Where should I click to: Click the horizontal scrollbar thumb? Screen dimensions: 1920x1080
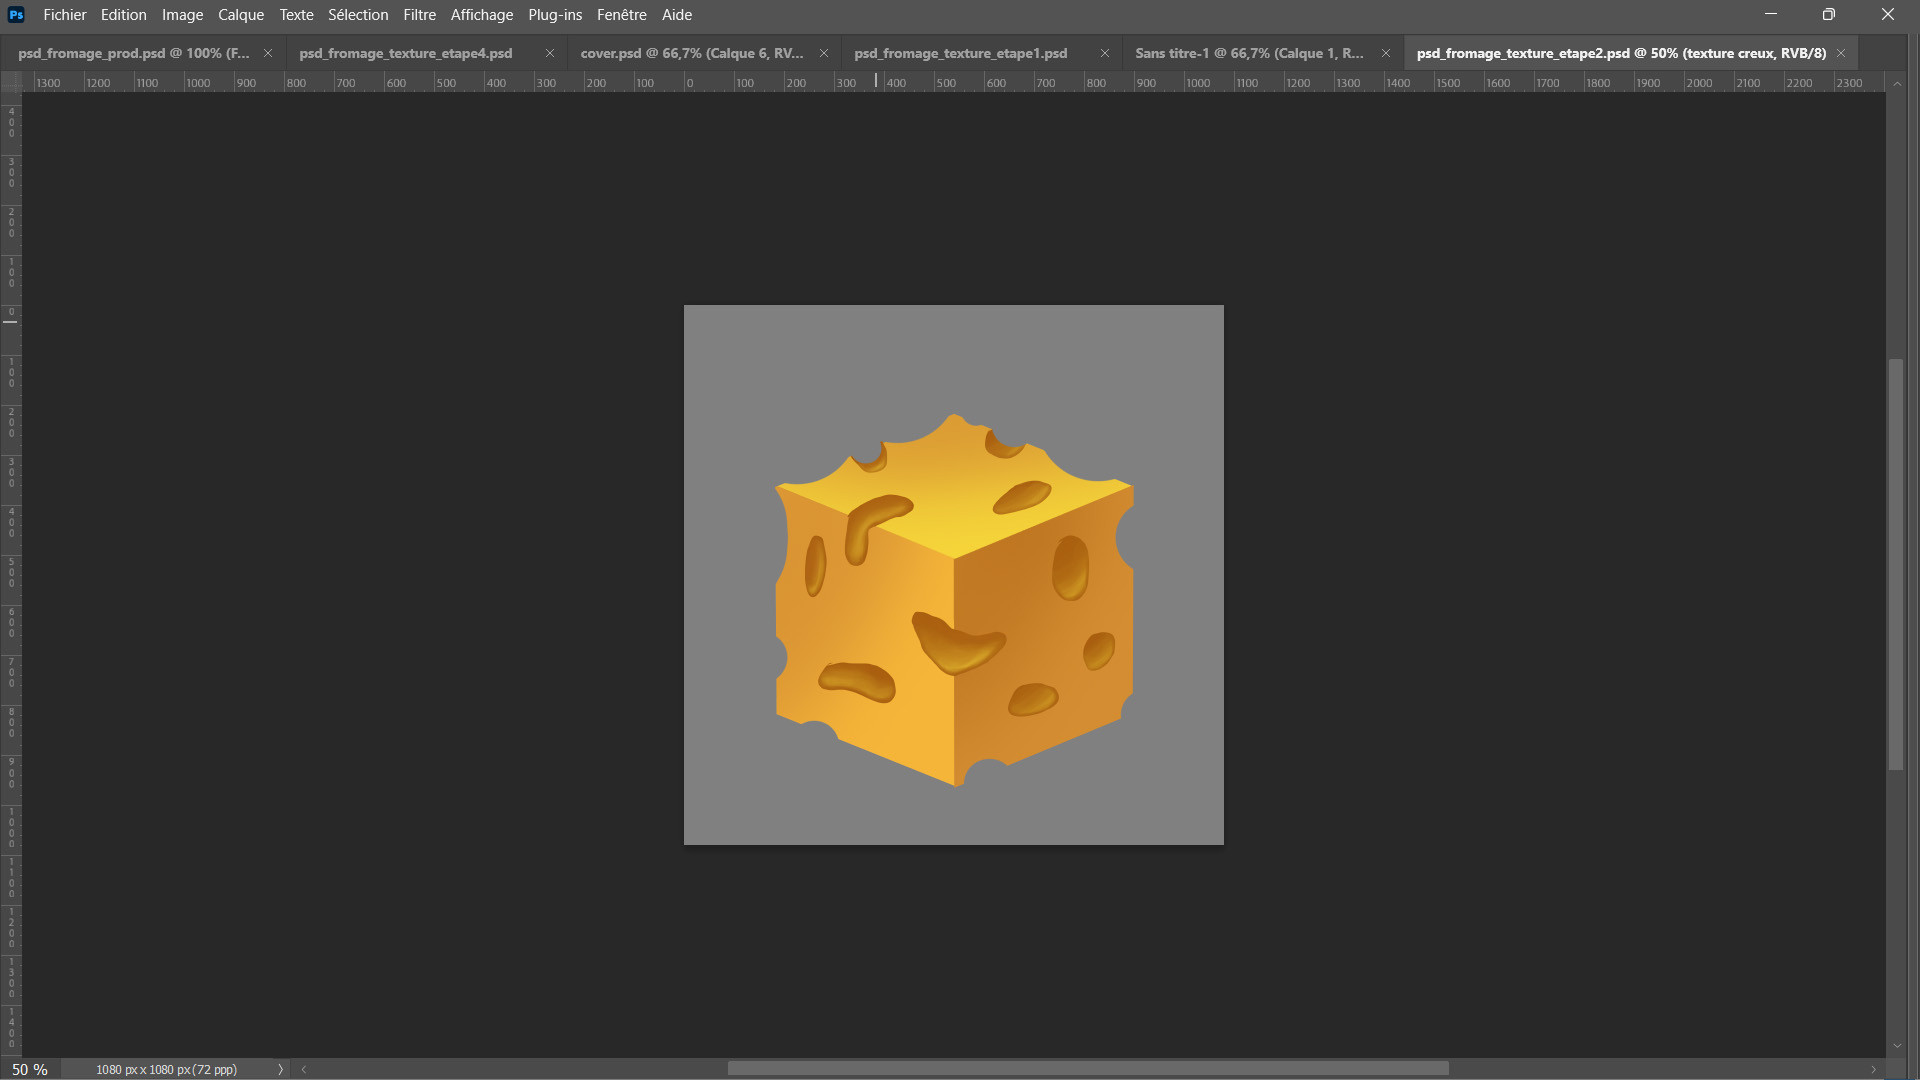pos(1088,1069)
